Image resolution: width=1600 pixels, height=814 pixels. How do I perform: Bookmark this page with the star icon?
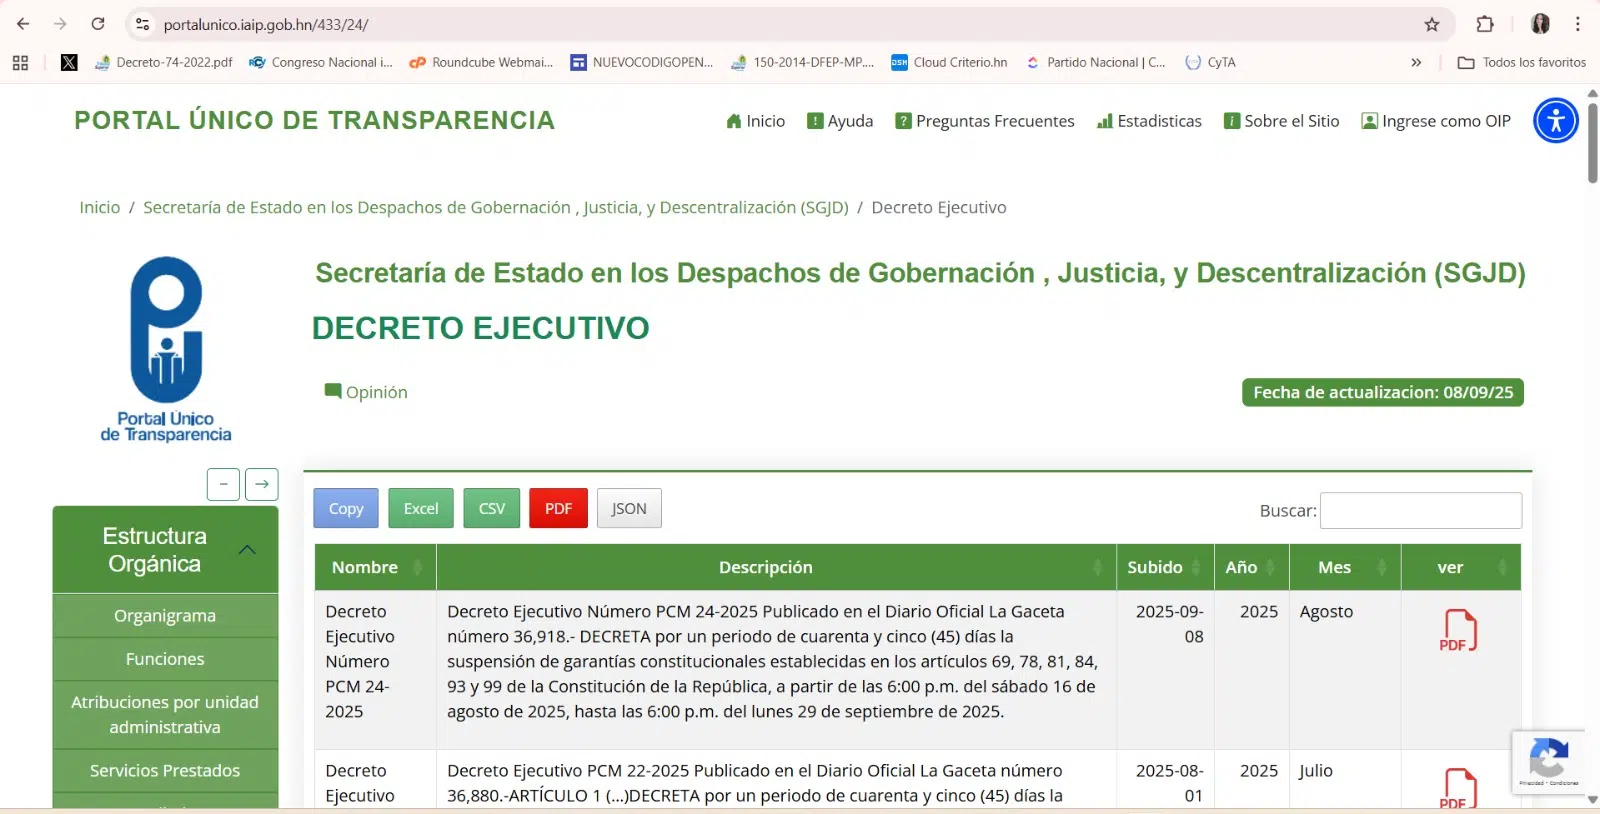(1431, 24)
